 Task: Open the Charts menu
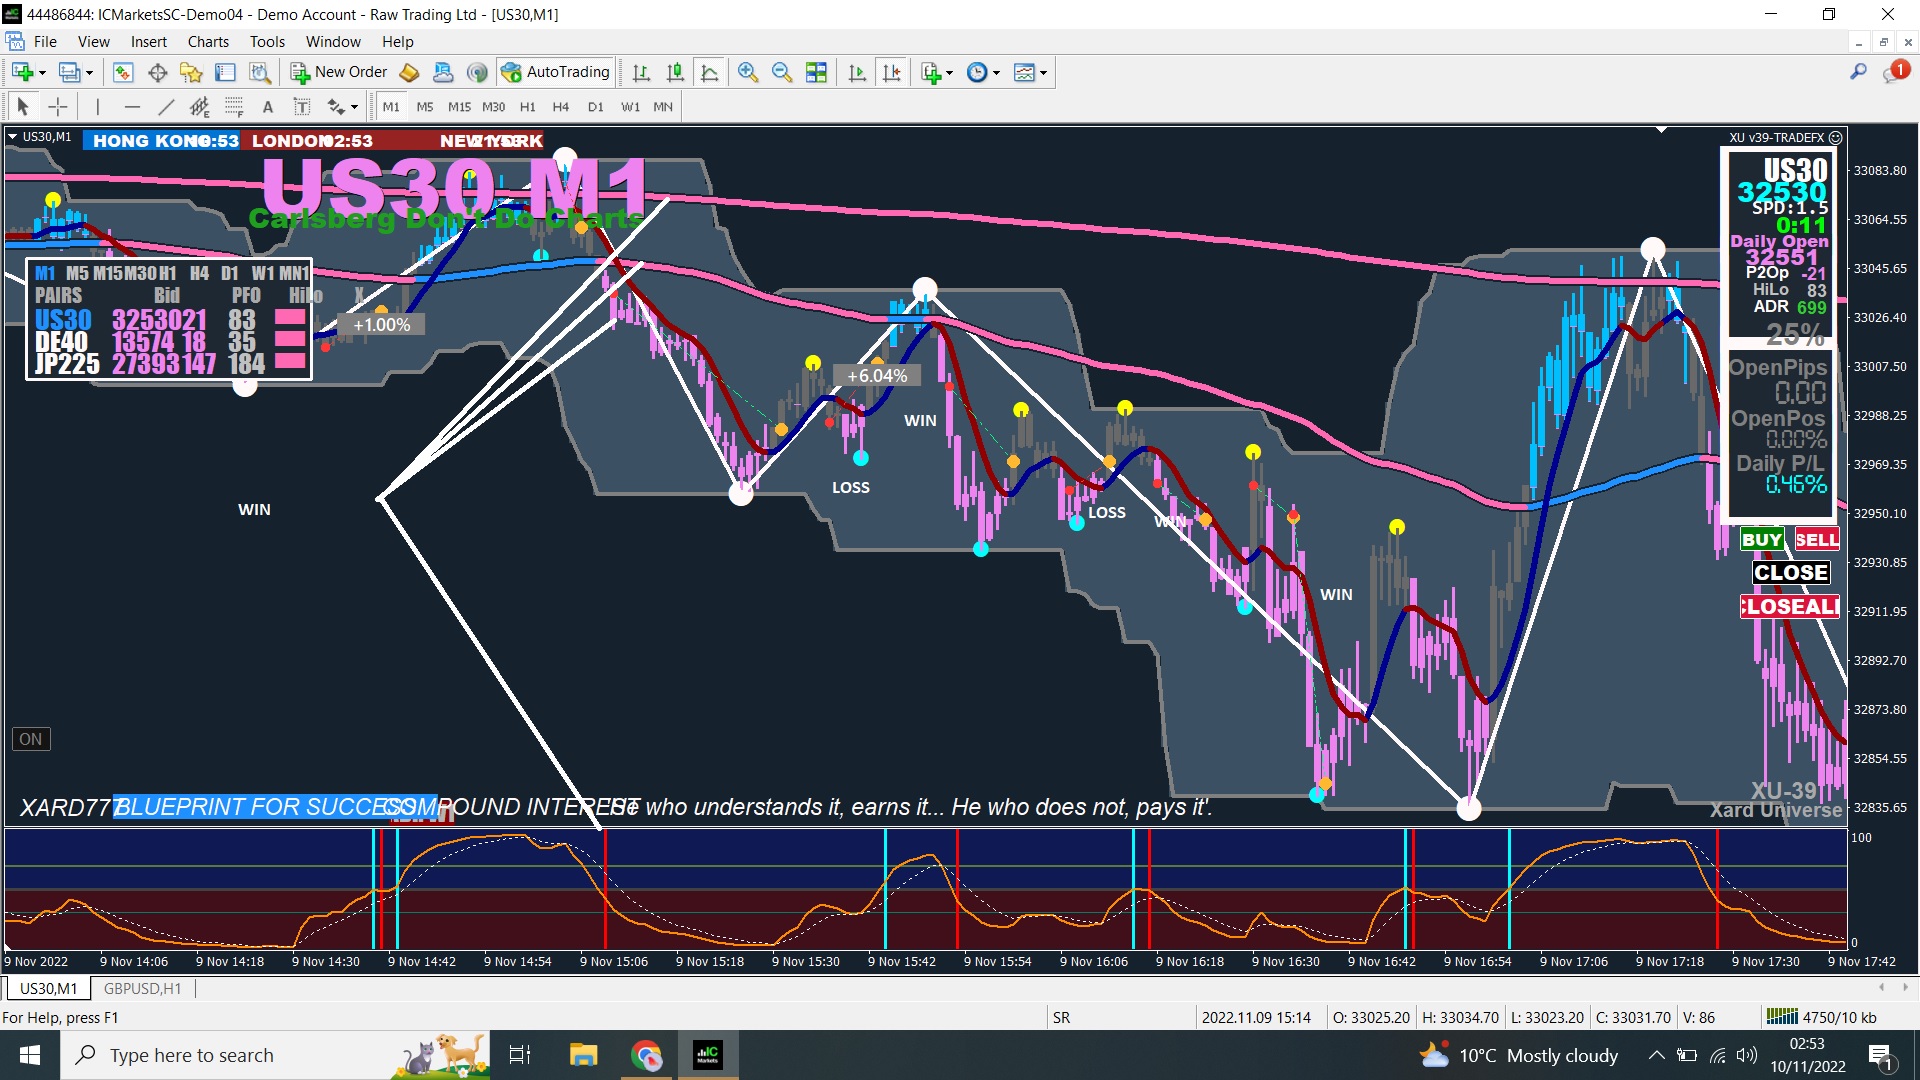[x=207, y=42]
